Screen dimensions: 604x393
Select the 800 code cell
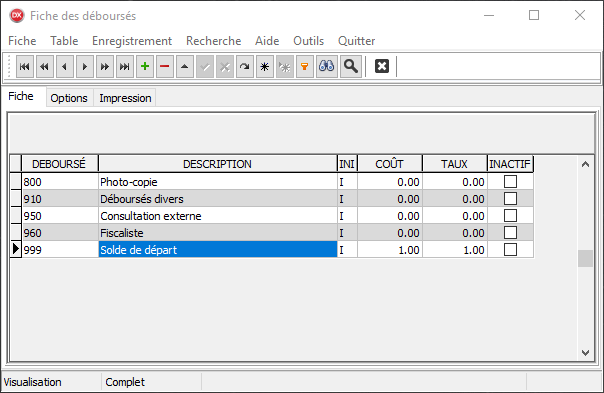60,182
